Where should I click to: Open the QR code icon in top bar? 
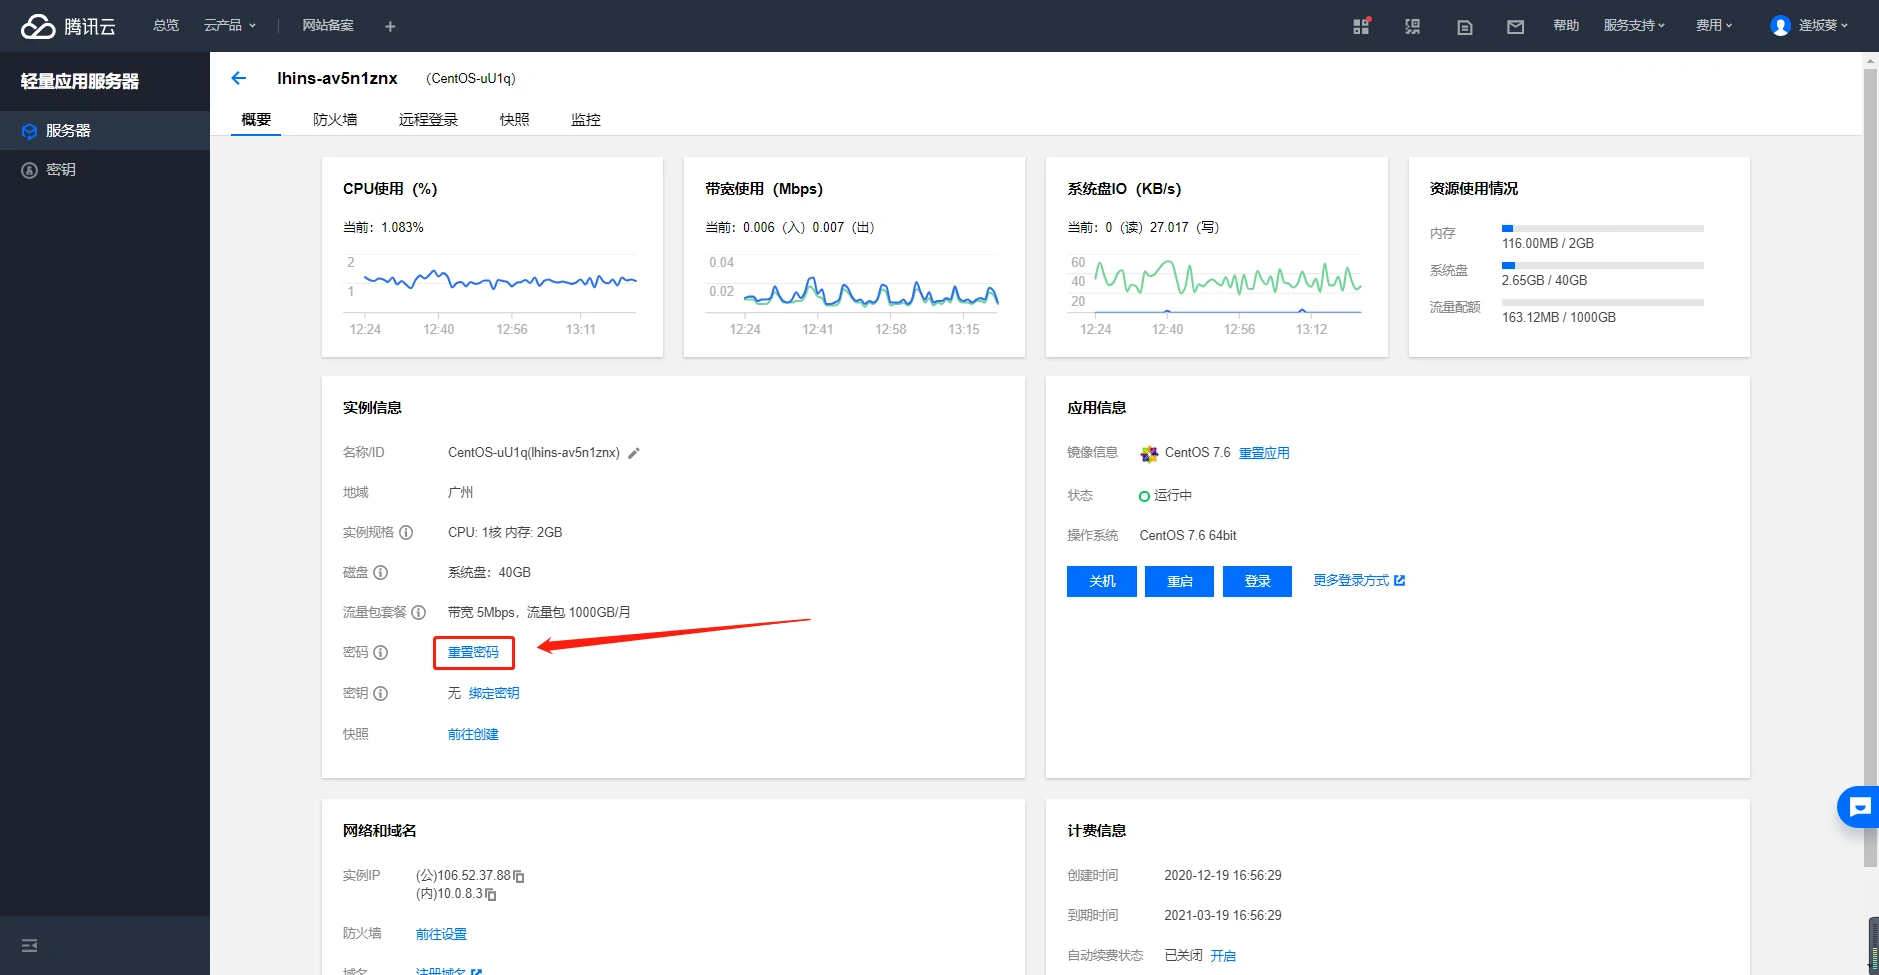1412,27
